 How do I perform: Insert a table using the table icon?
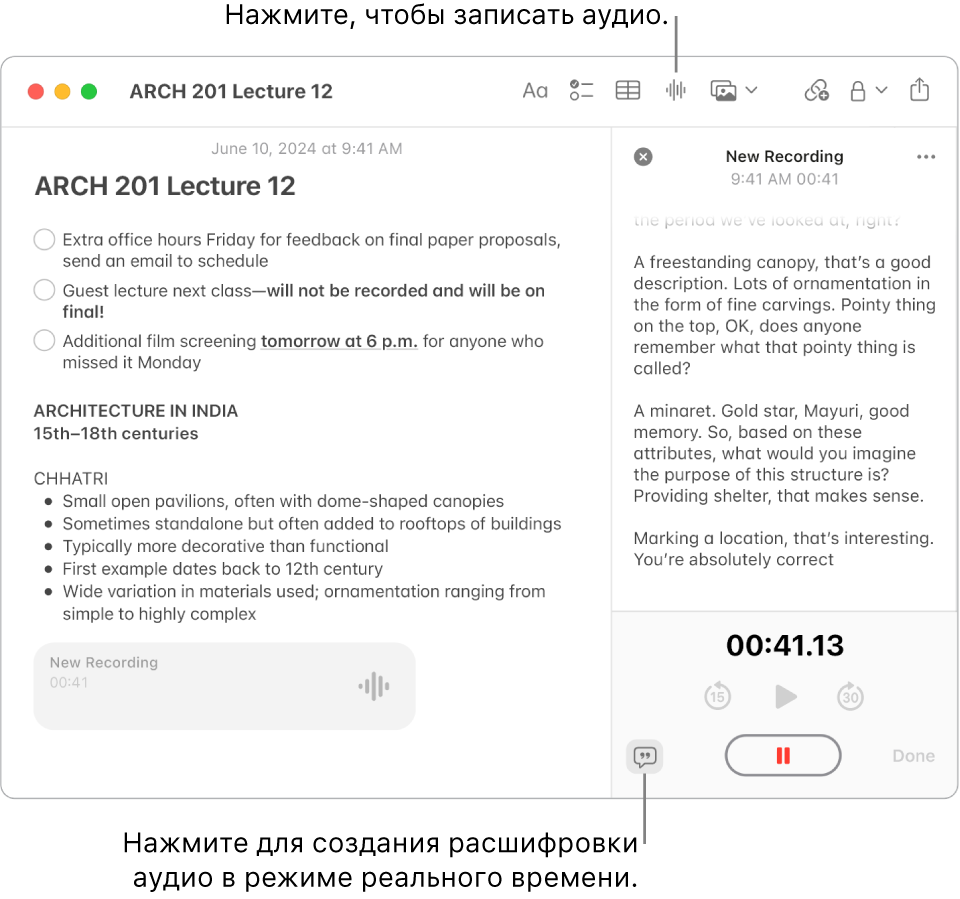[x=628, y=90]
